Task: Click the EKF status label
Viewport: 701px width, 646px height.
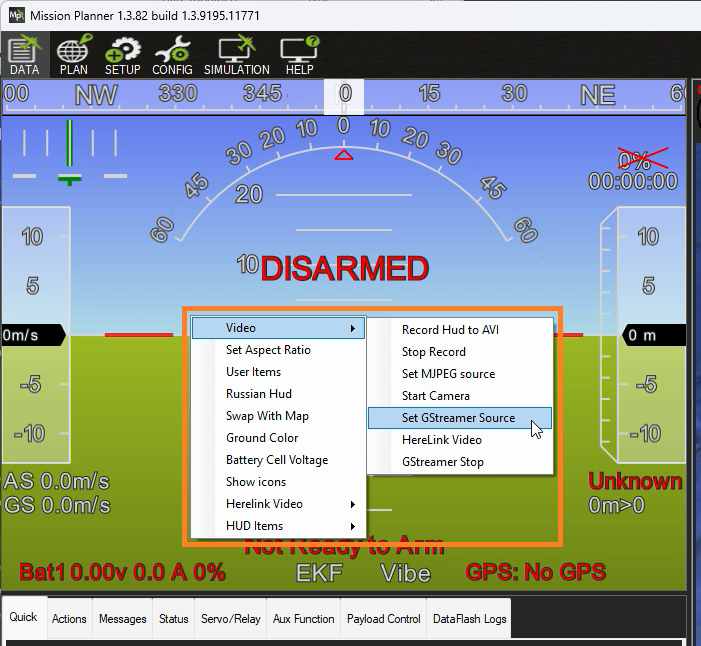Action: tap(319, 573)
